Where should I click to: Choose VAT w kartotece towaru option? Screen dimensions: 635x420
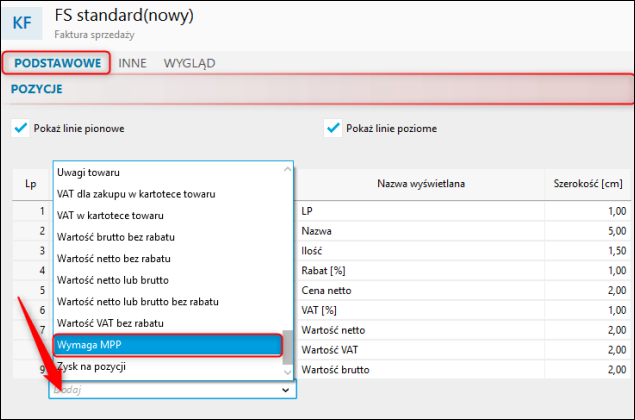(168, 215)
